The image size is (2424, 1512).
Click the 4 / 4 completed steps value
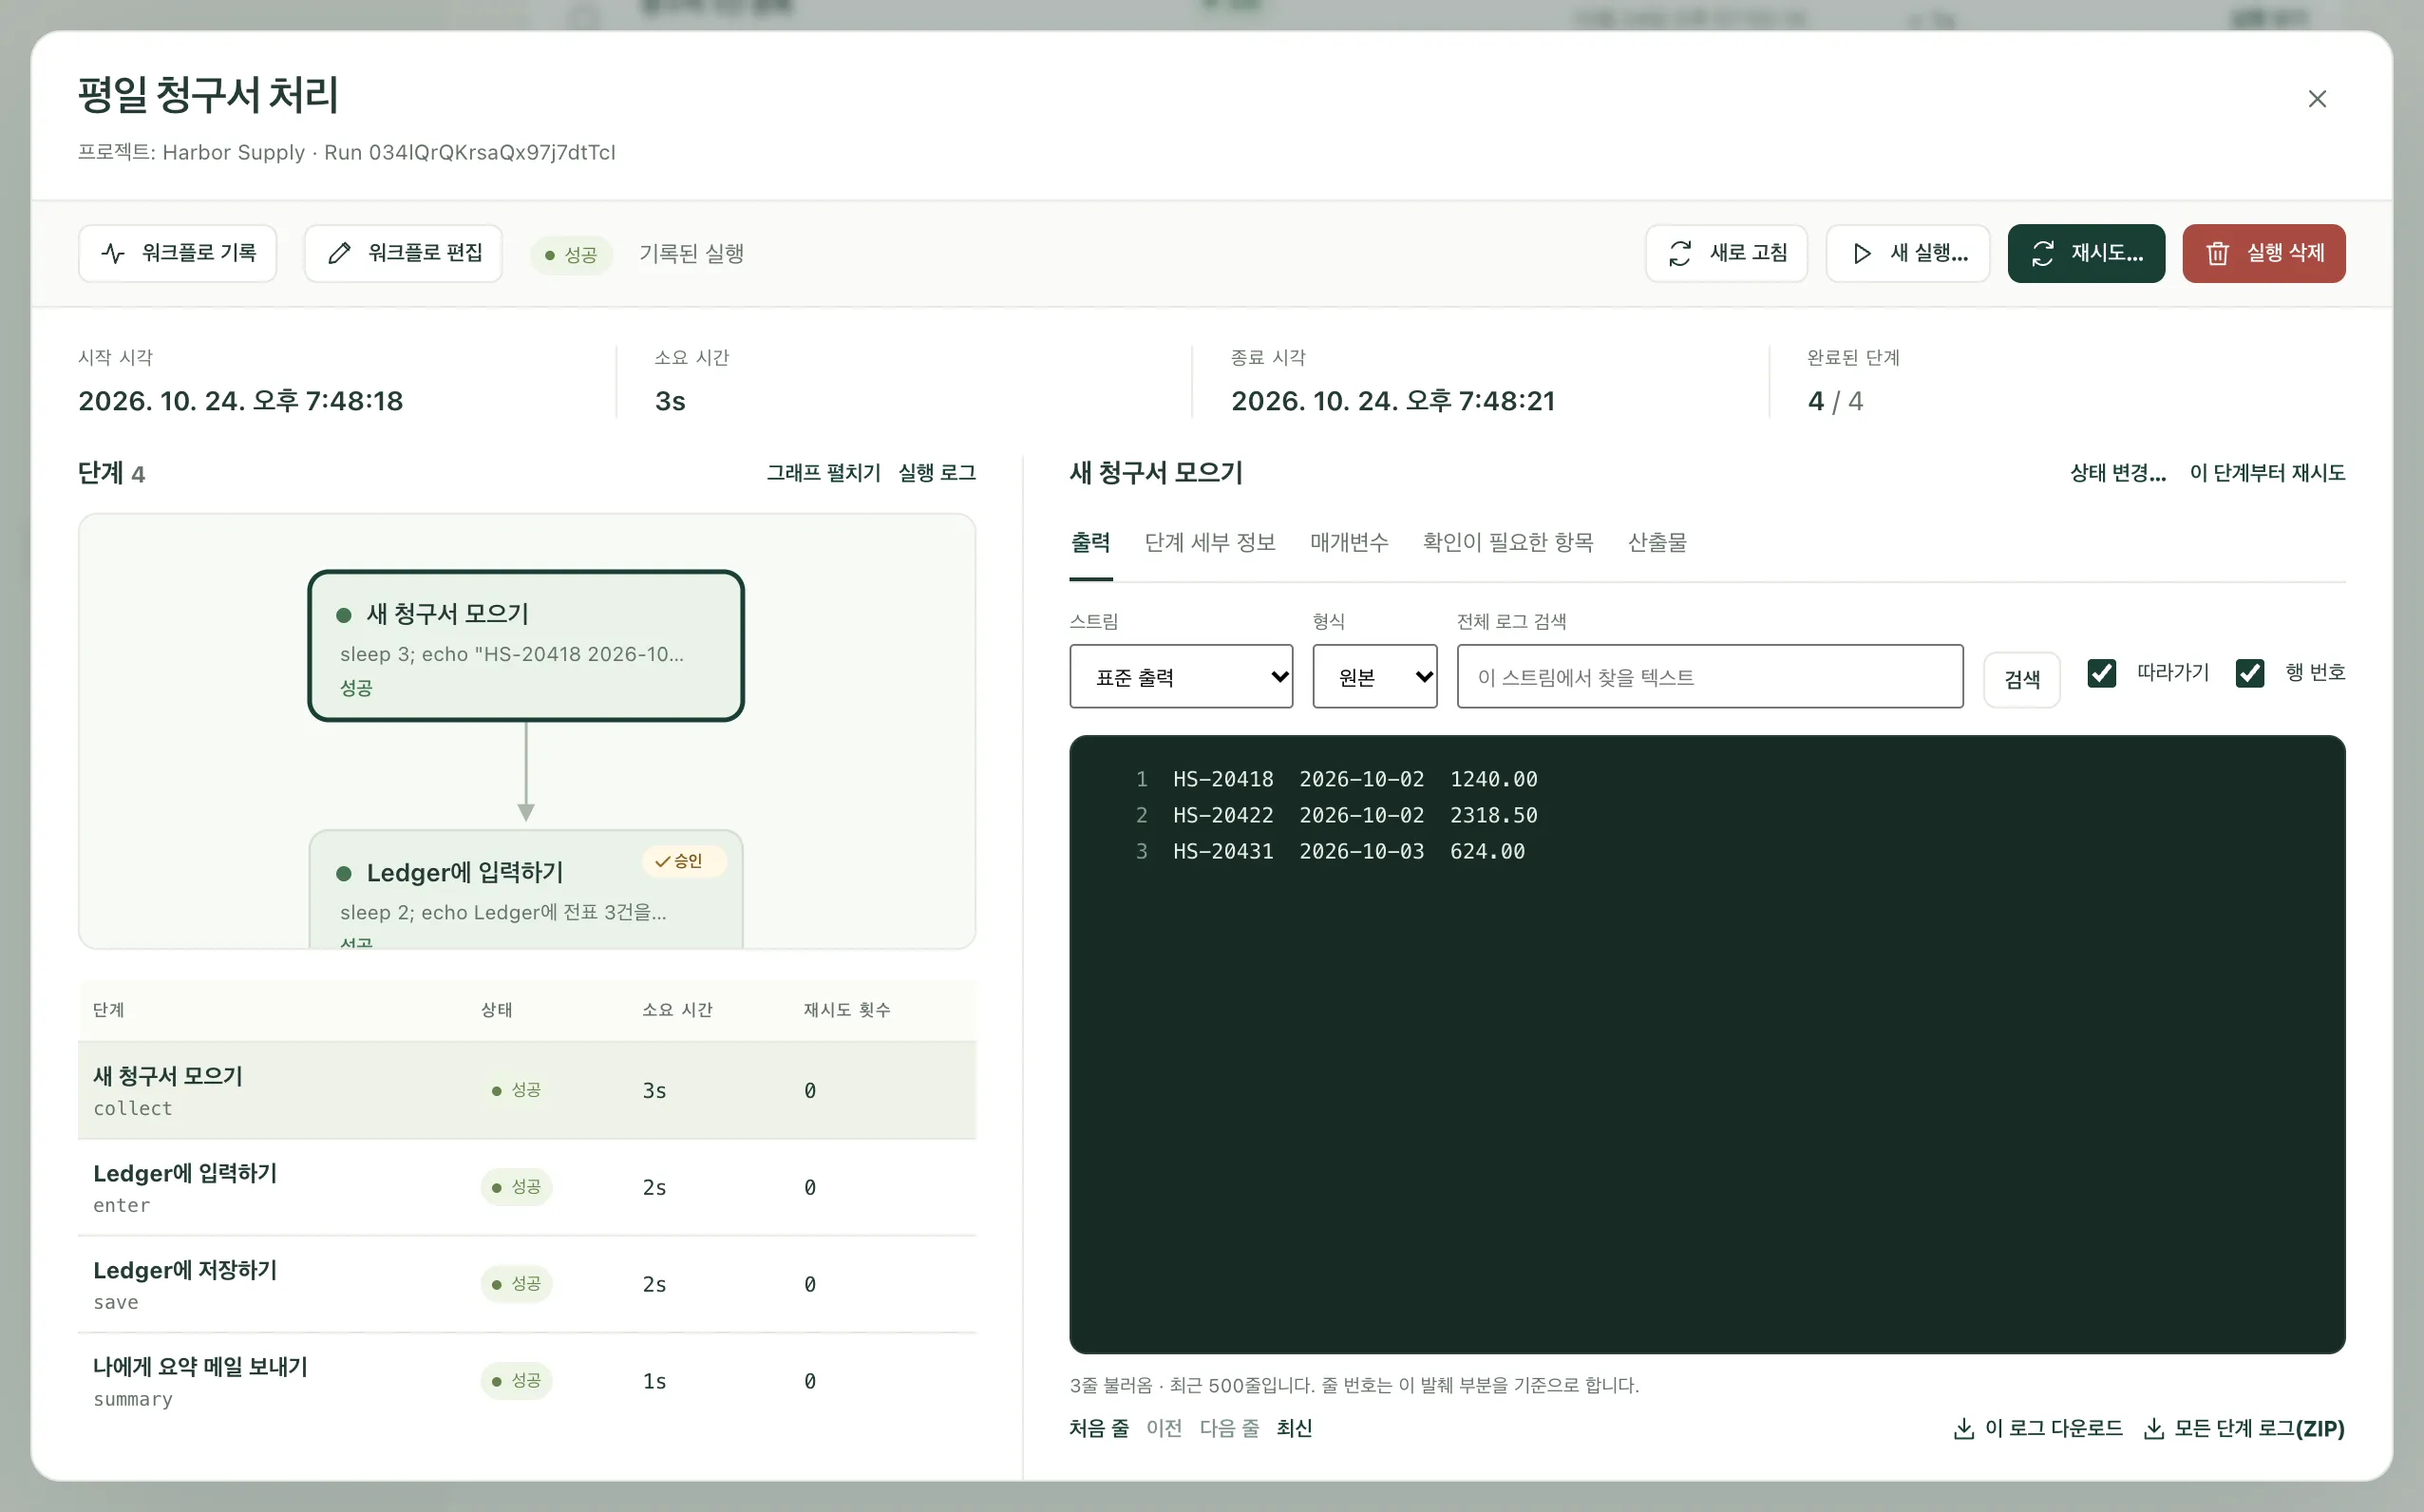point(1835,401)
